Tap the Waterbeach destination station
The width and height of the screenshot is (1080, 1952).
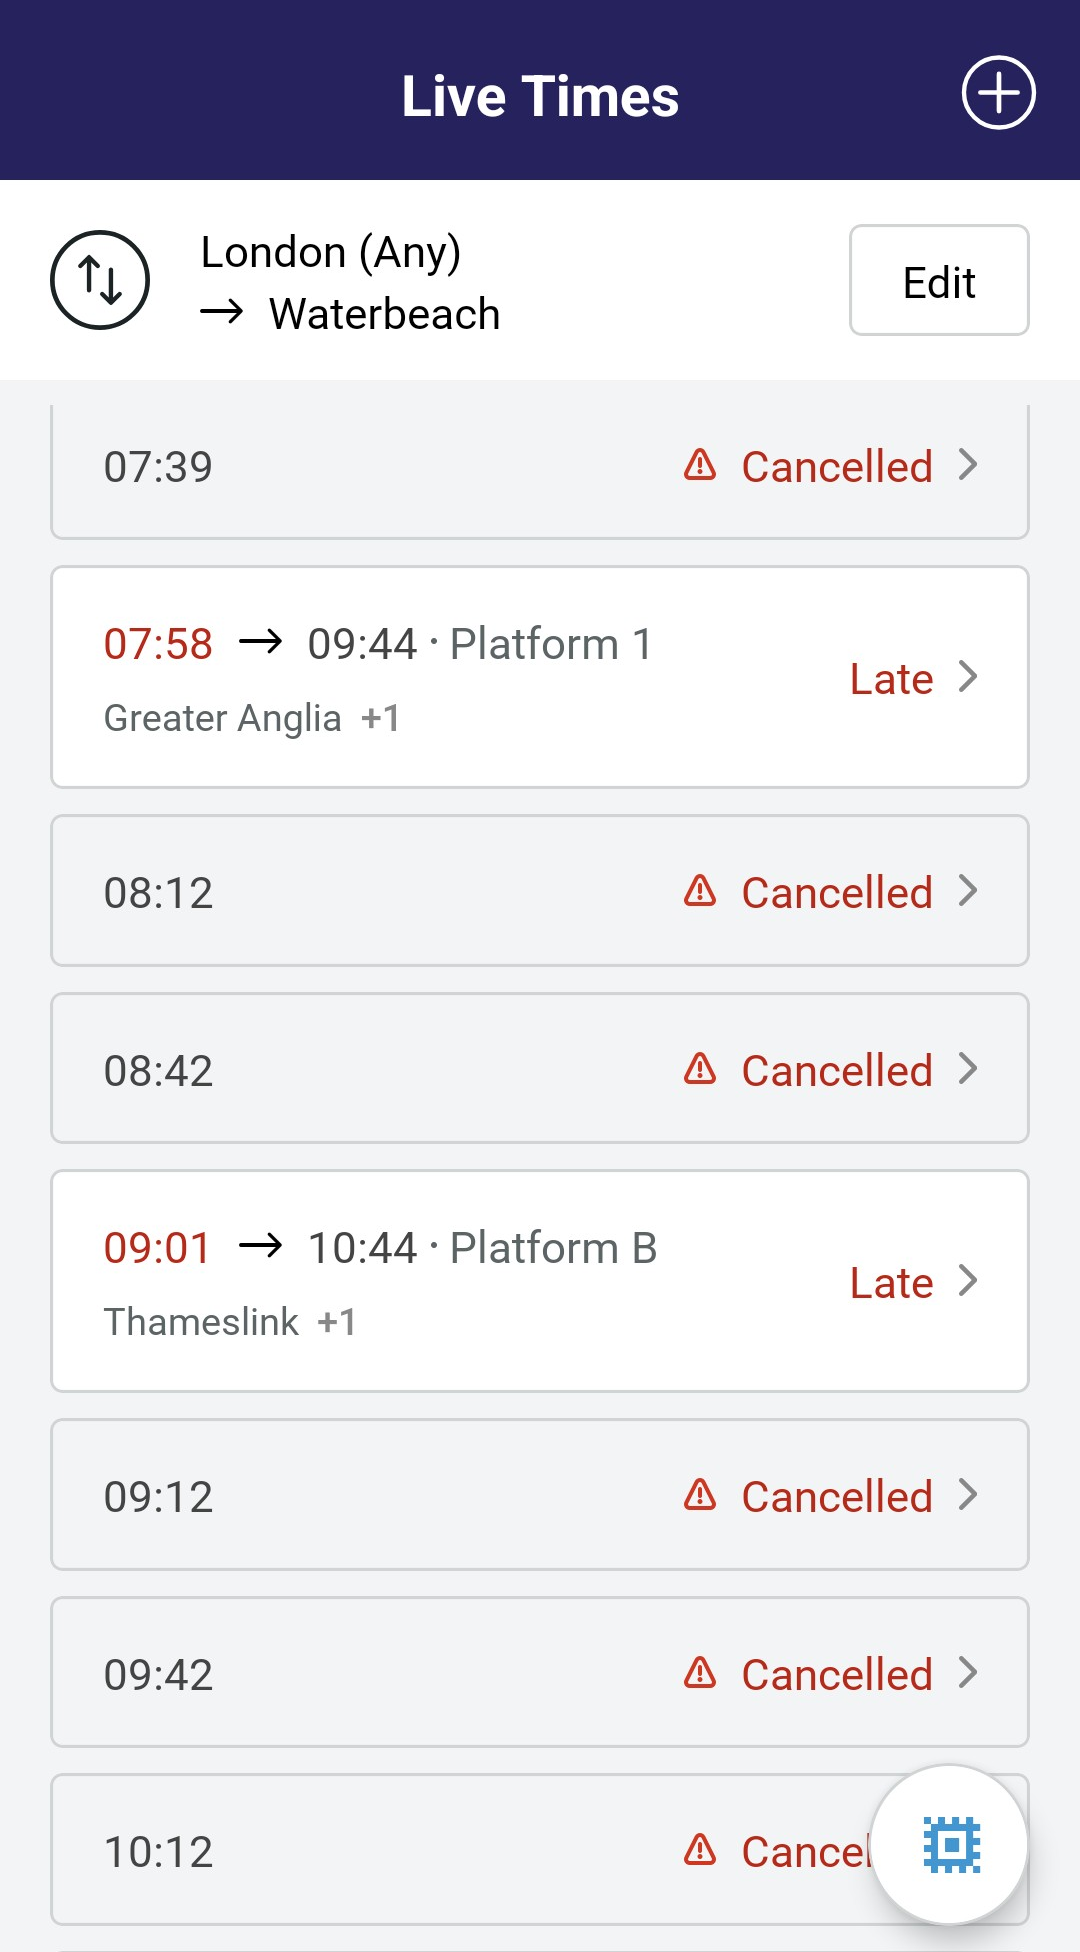[384, 314]
